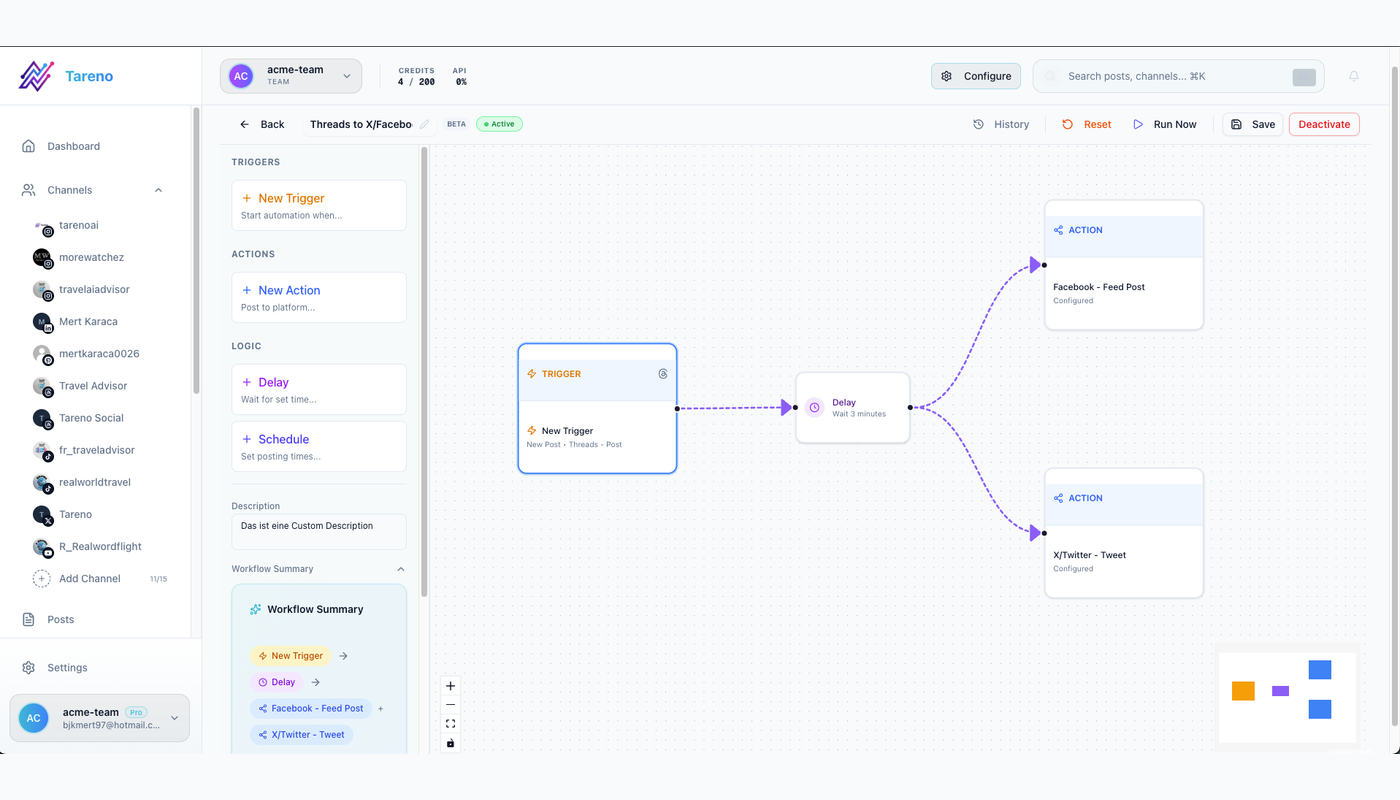
Task: Click the Dashboard home icon
Action: tap(28, 146)
